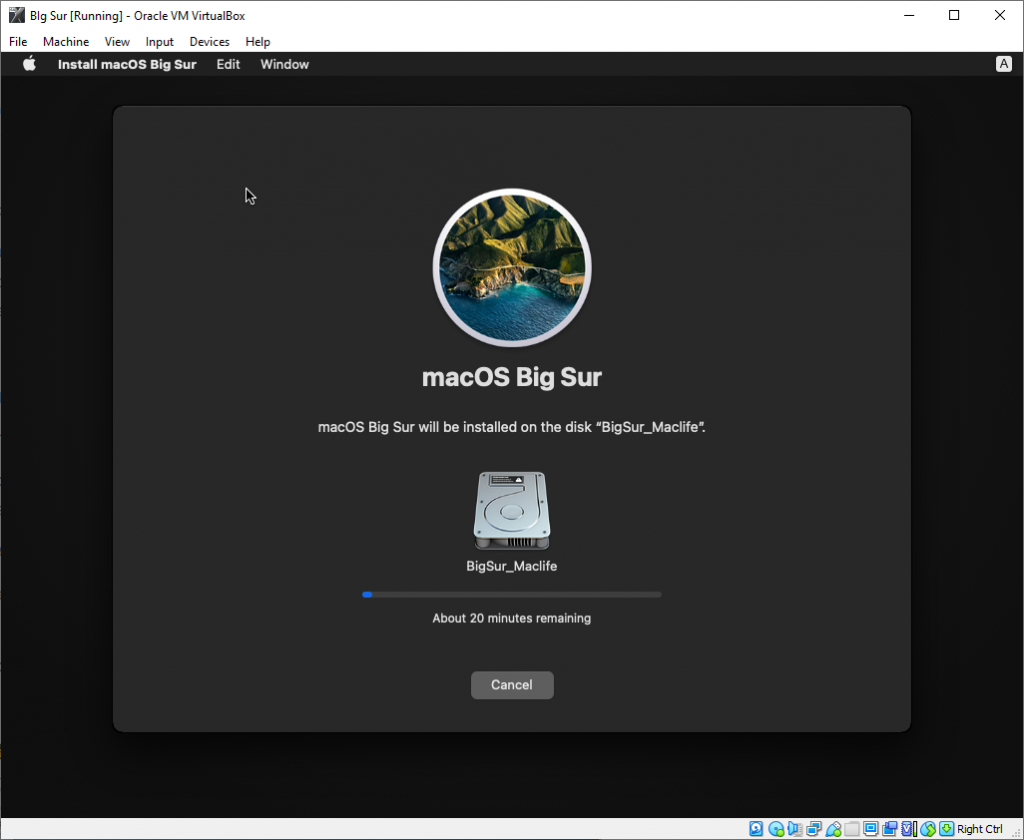Click the network adapters status icon
This screenshot has height=840, width=1024.
(814, 828)
